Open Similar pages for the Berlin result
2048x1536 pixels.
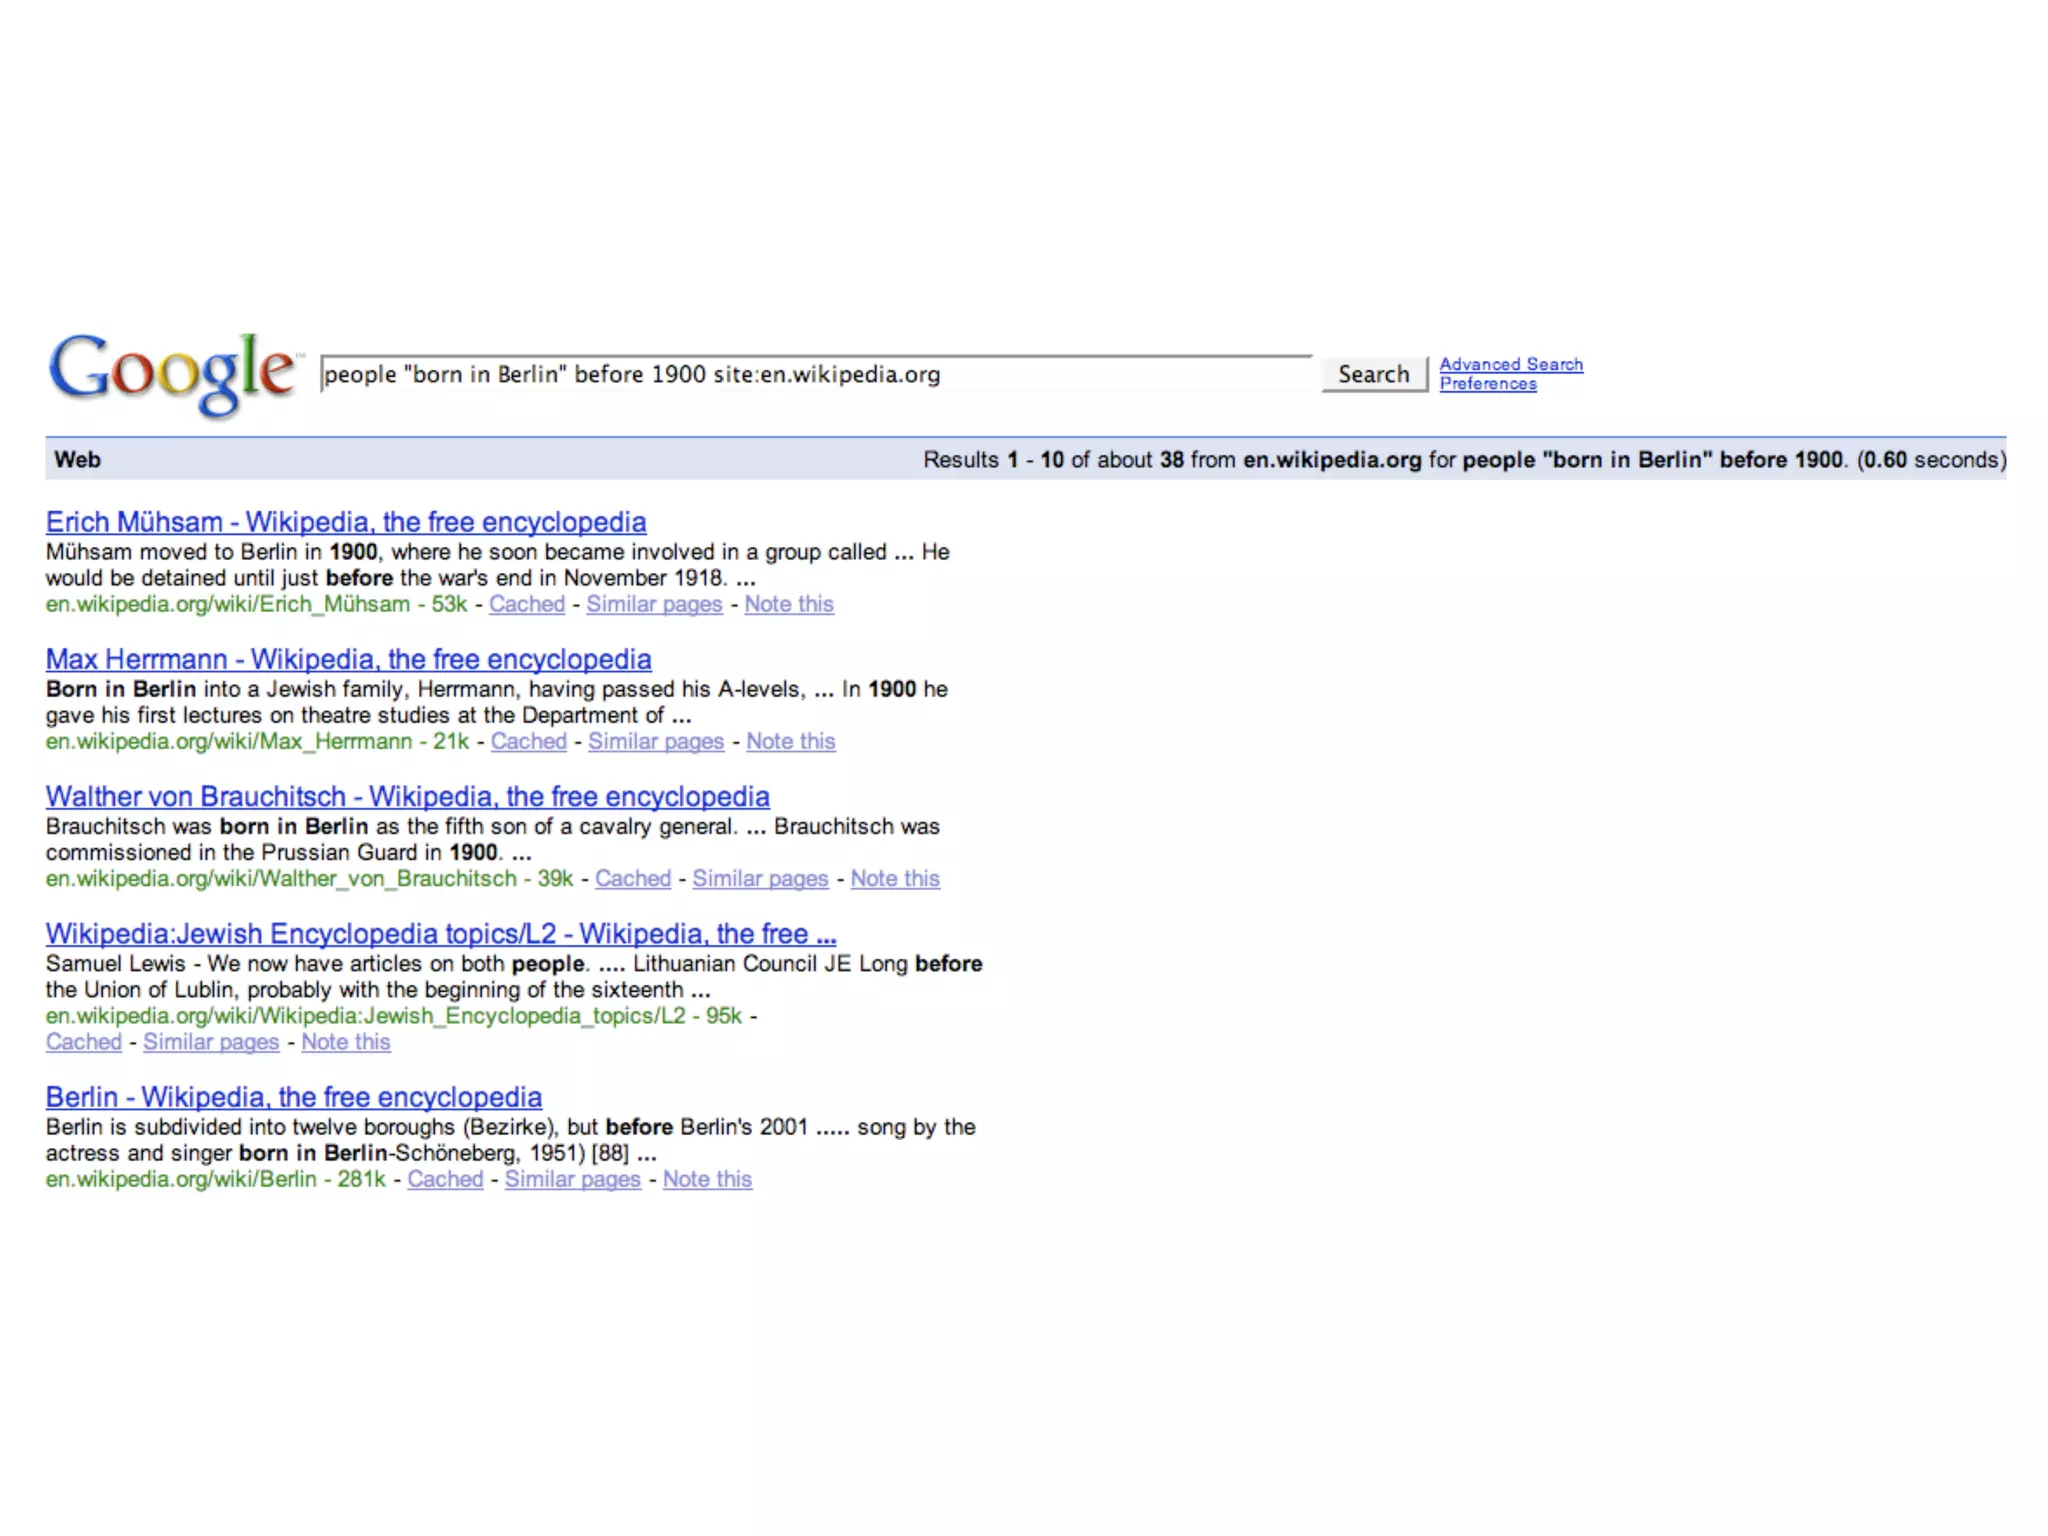pyautogui.click(x=573, y=1179)
